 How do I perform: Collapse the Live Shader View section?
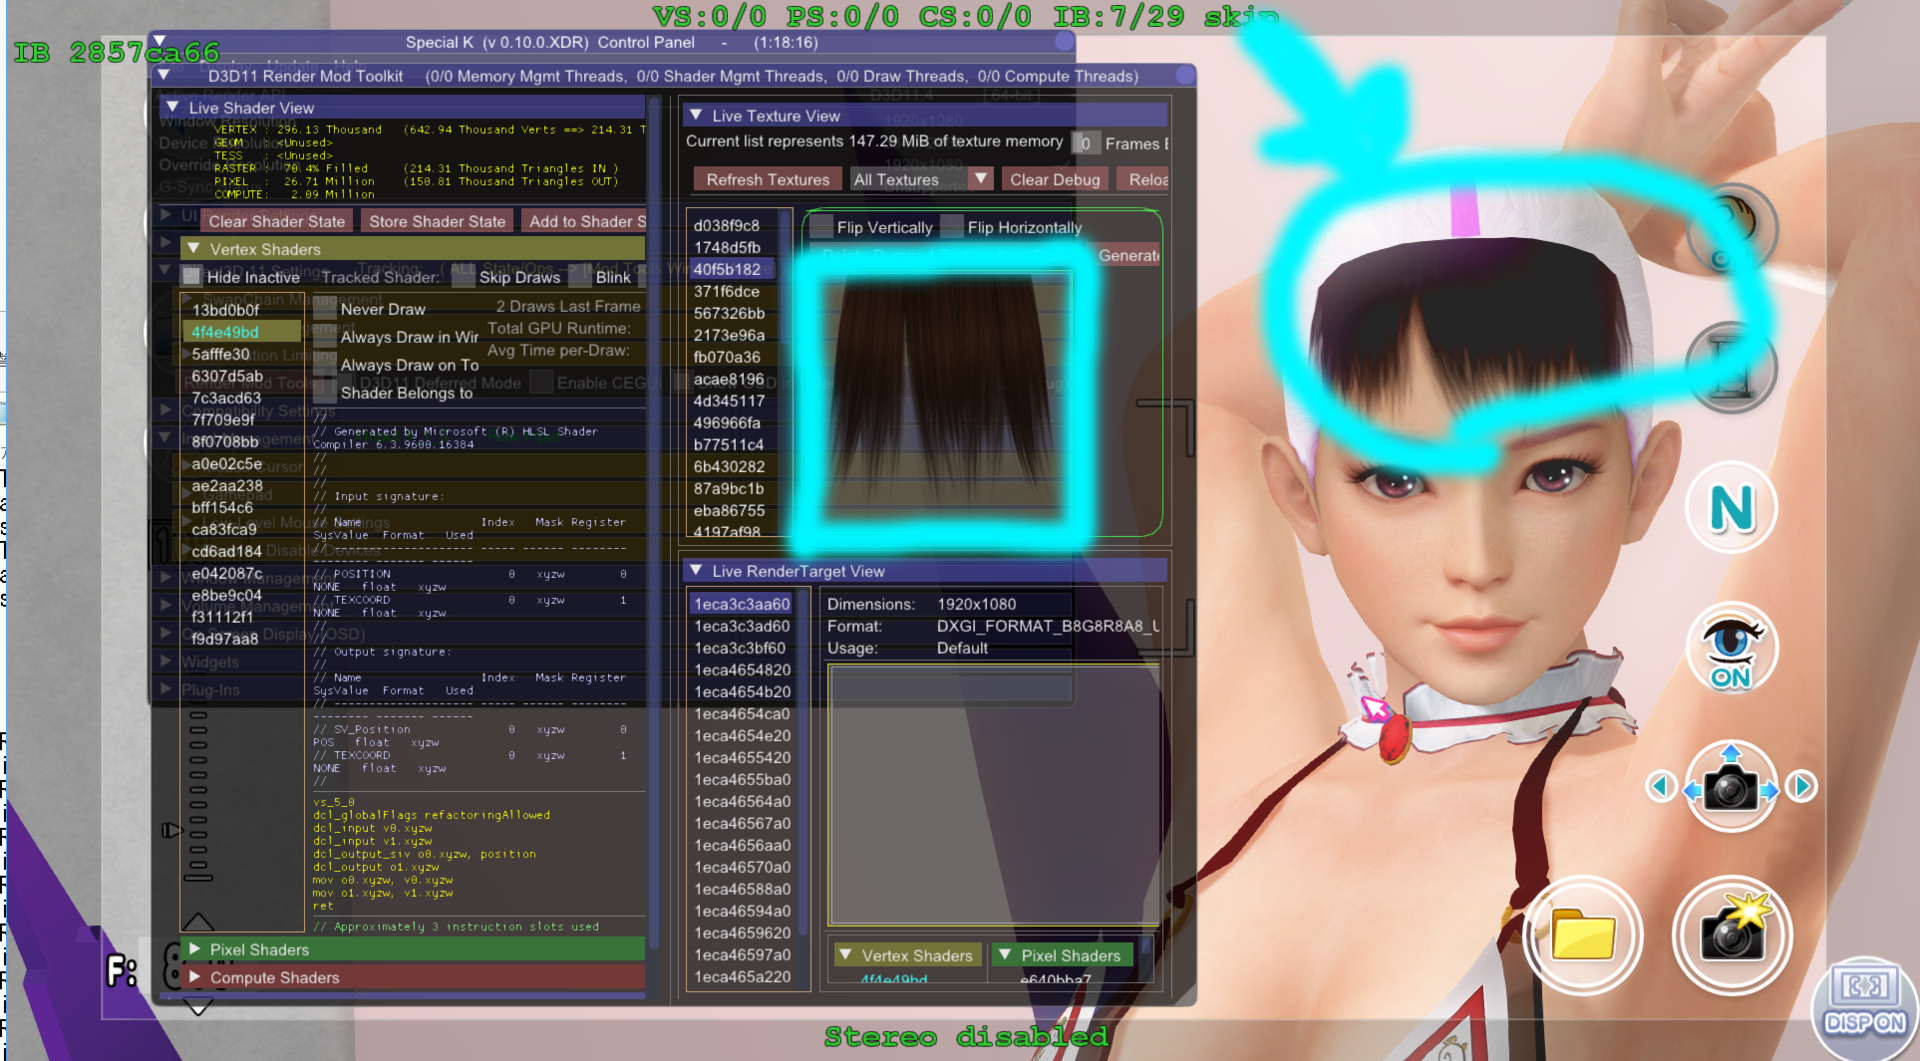point(172,107)
